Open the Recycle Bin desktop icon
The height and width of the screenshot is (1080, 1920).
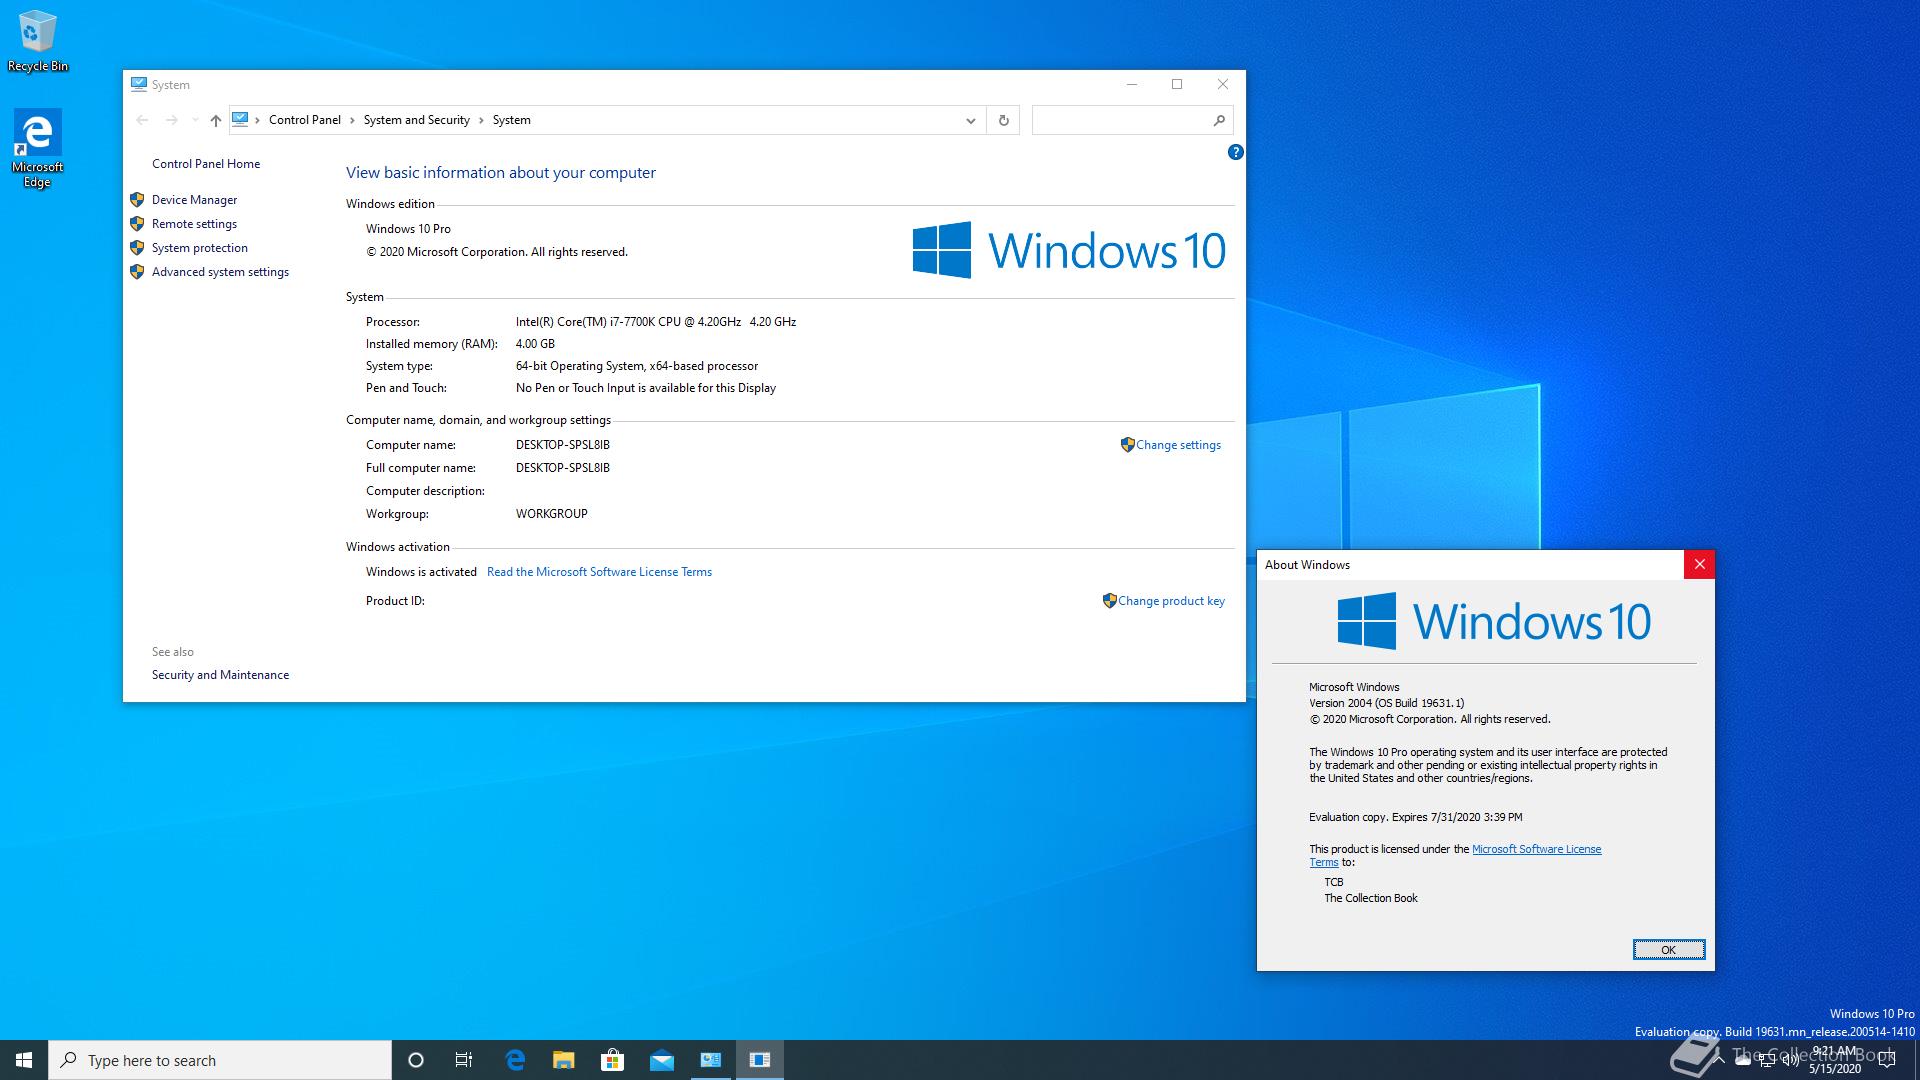37,42
